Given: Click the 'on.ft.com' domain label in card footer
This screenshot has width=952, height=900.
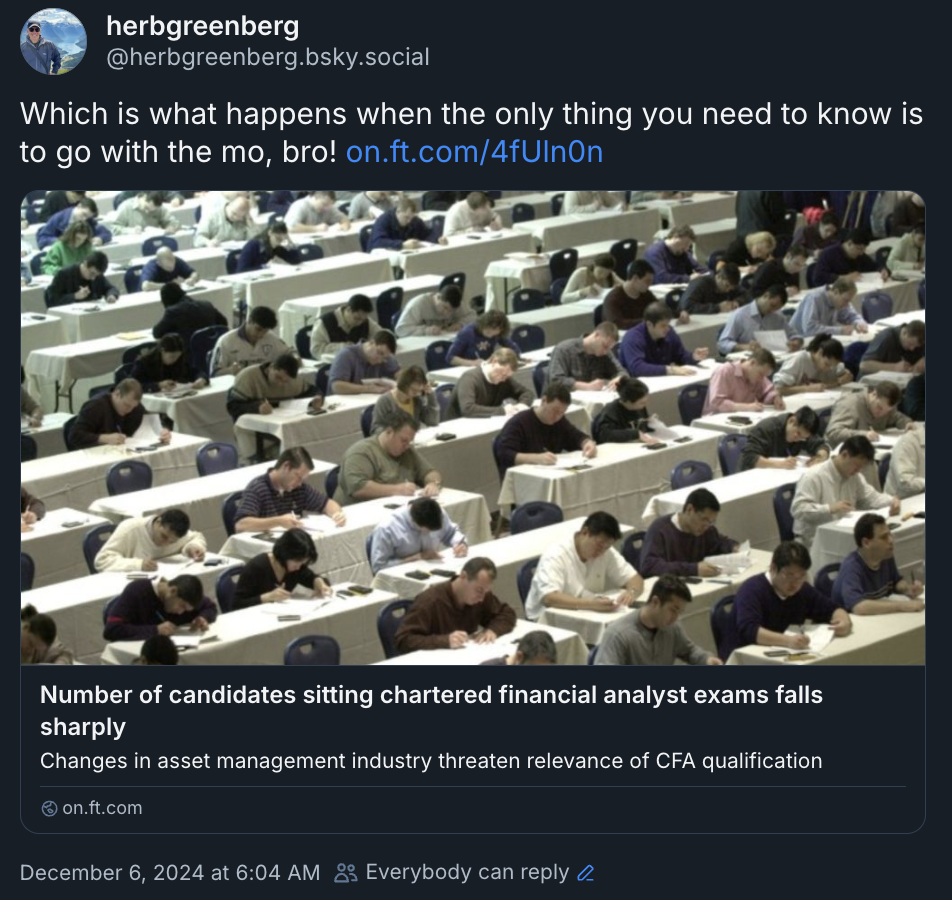Looking at the screenshot, I should pyautogui.click(x=102, y=808).
